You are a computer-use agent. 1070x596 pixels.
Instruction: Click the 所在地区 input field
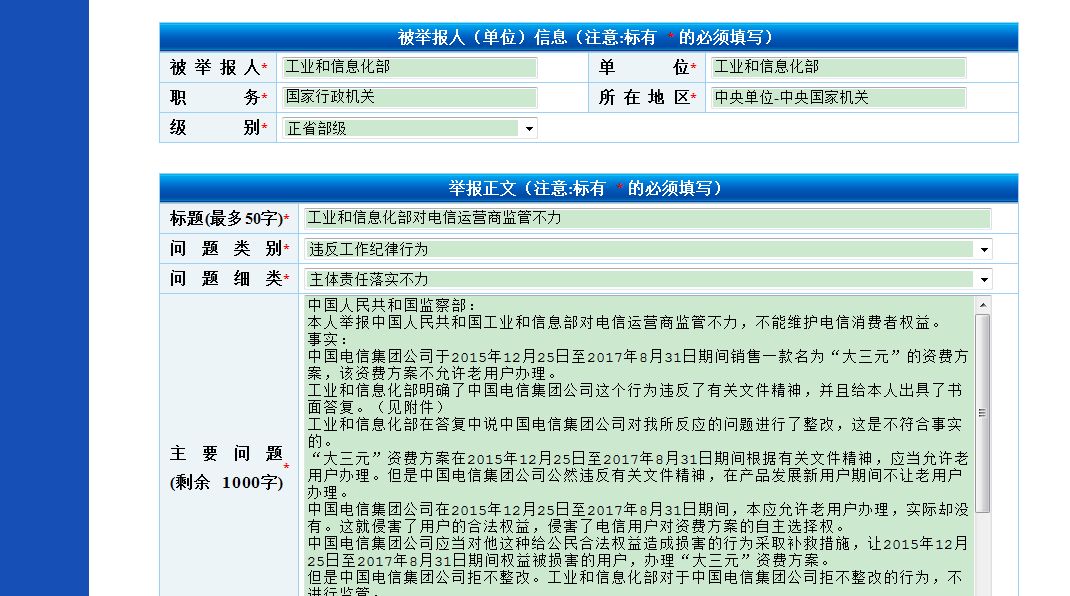(838, 98)
